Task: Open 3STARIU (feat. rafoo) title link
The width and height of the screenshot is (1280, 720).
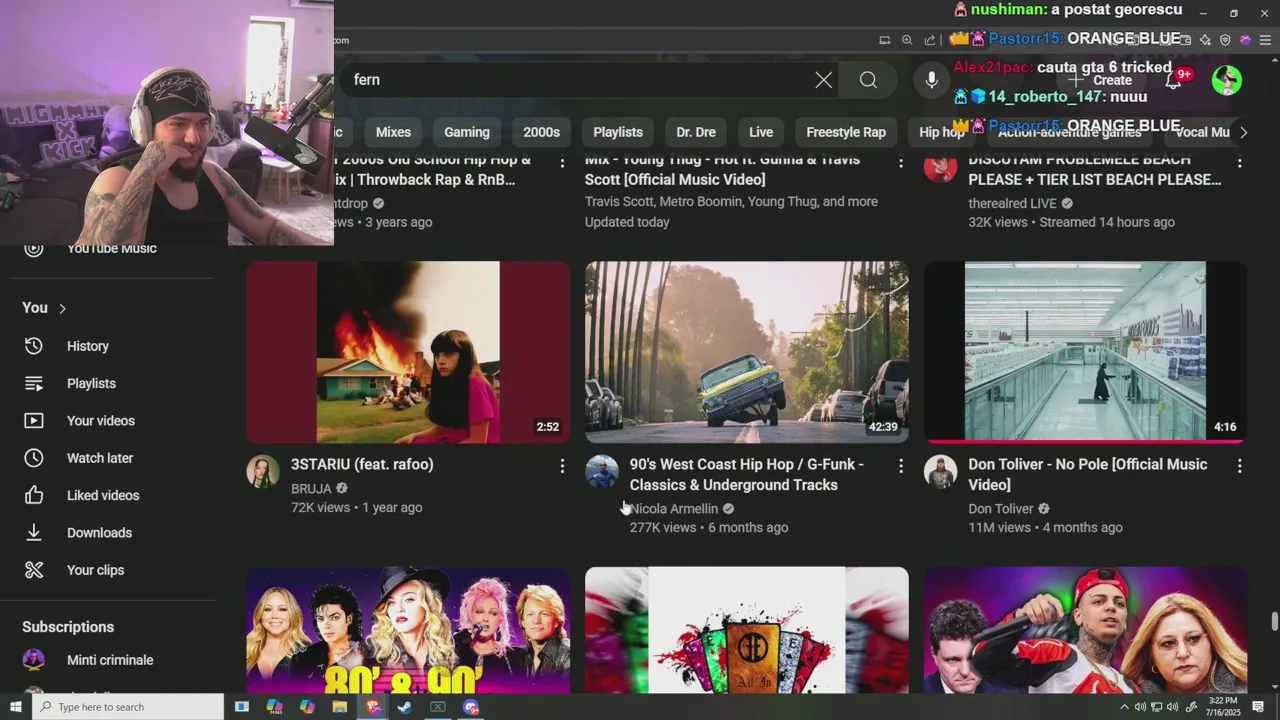Action: [x=362, y=464]
